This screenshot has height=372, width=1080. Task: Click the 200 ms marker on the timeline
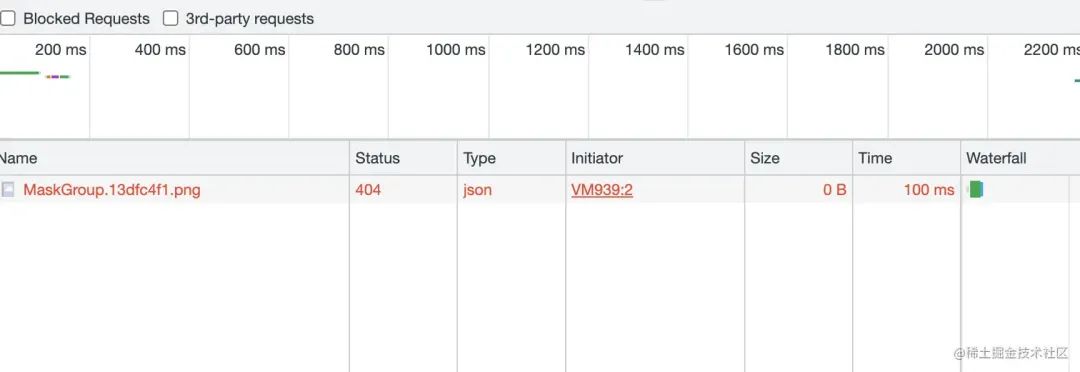coord(61,50)
